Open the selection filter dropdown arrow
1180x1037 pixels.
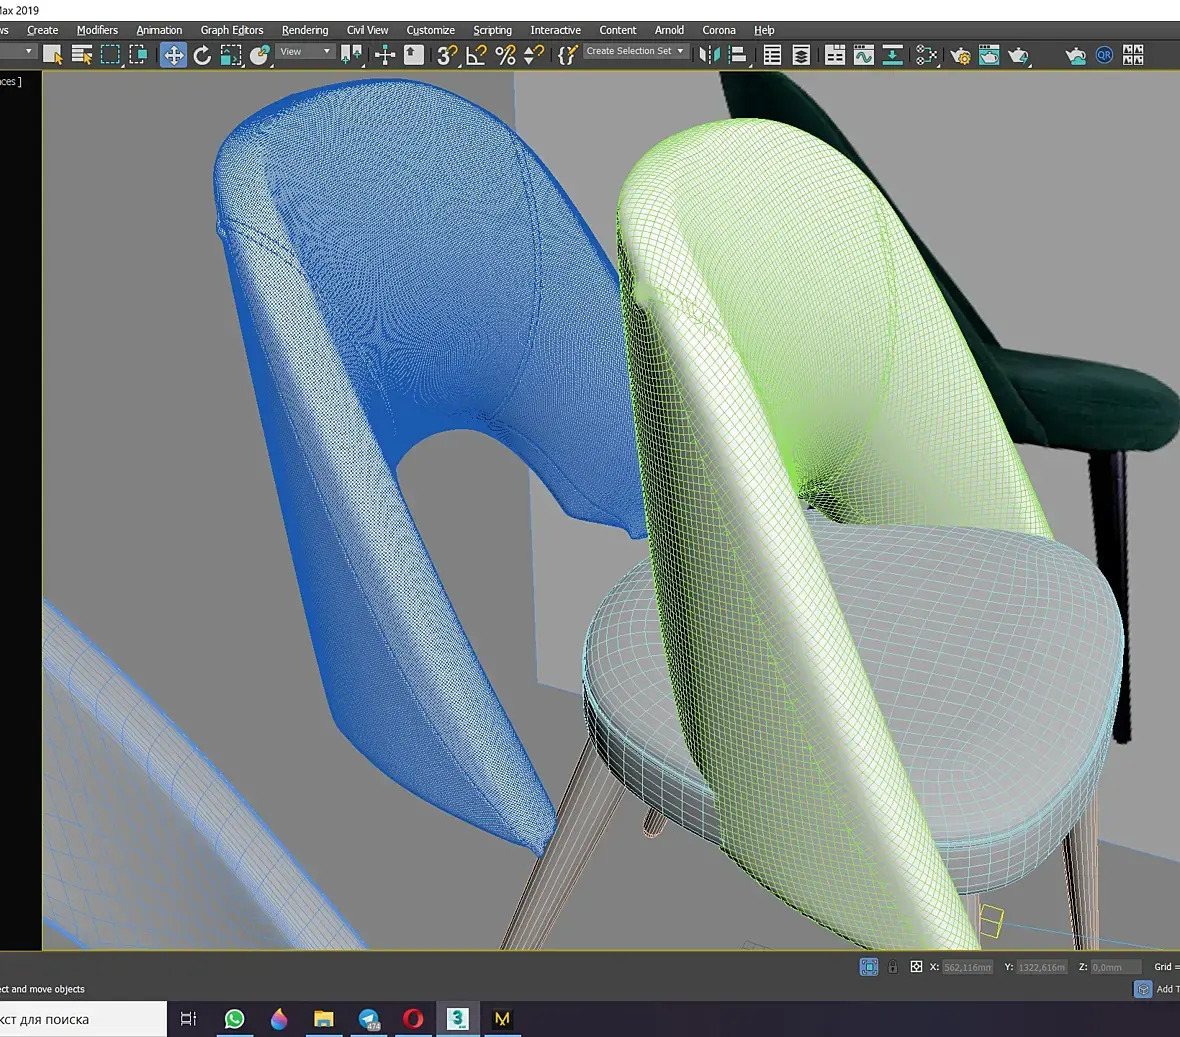(29, 52)
